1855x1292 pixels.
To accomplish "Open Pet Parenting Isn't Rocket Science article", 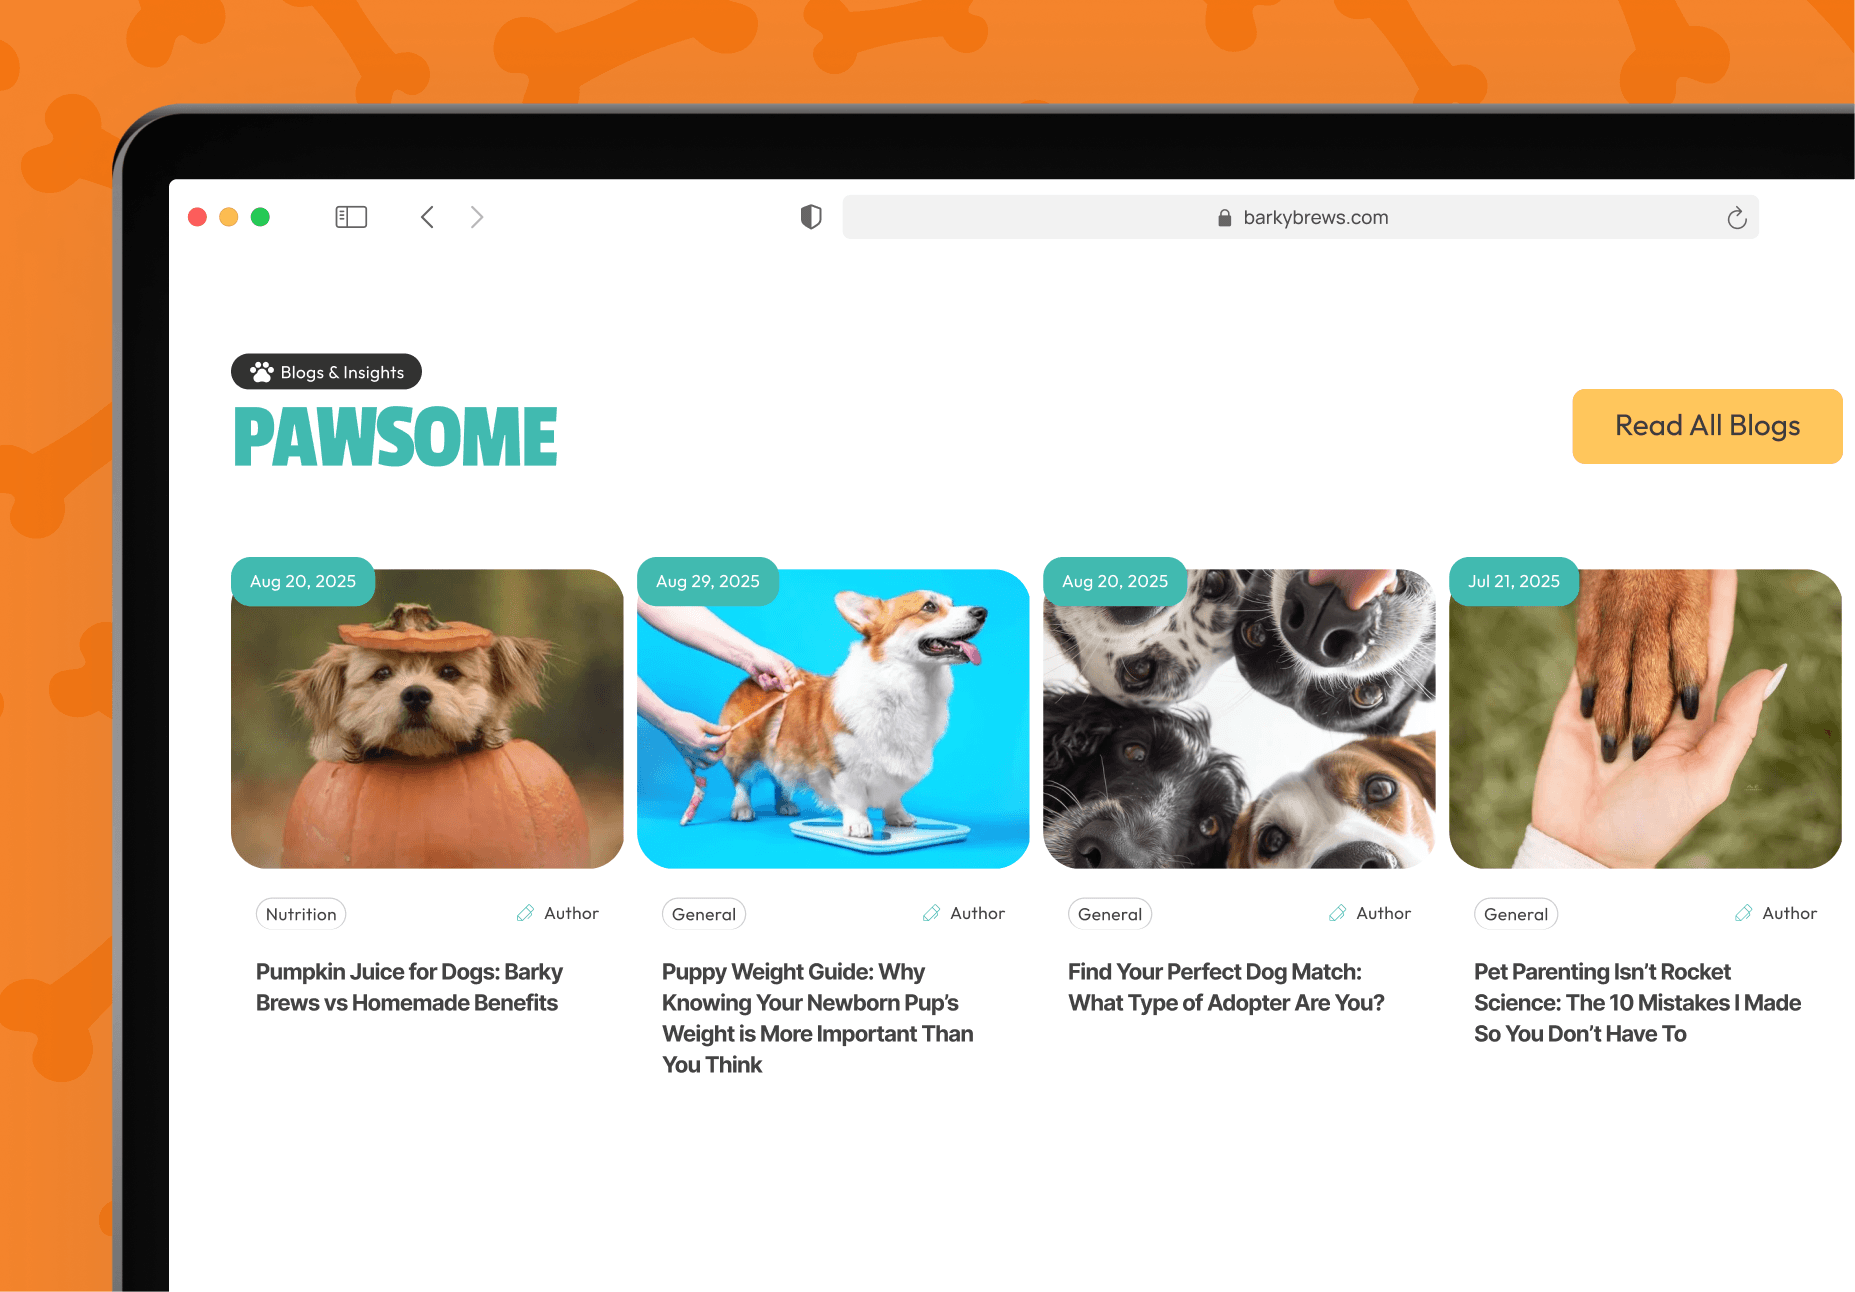I will click(1637, 1003).
